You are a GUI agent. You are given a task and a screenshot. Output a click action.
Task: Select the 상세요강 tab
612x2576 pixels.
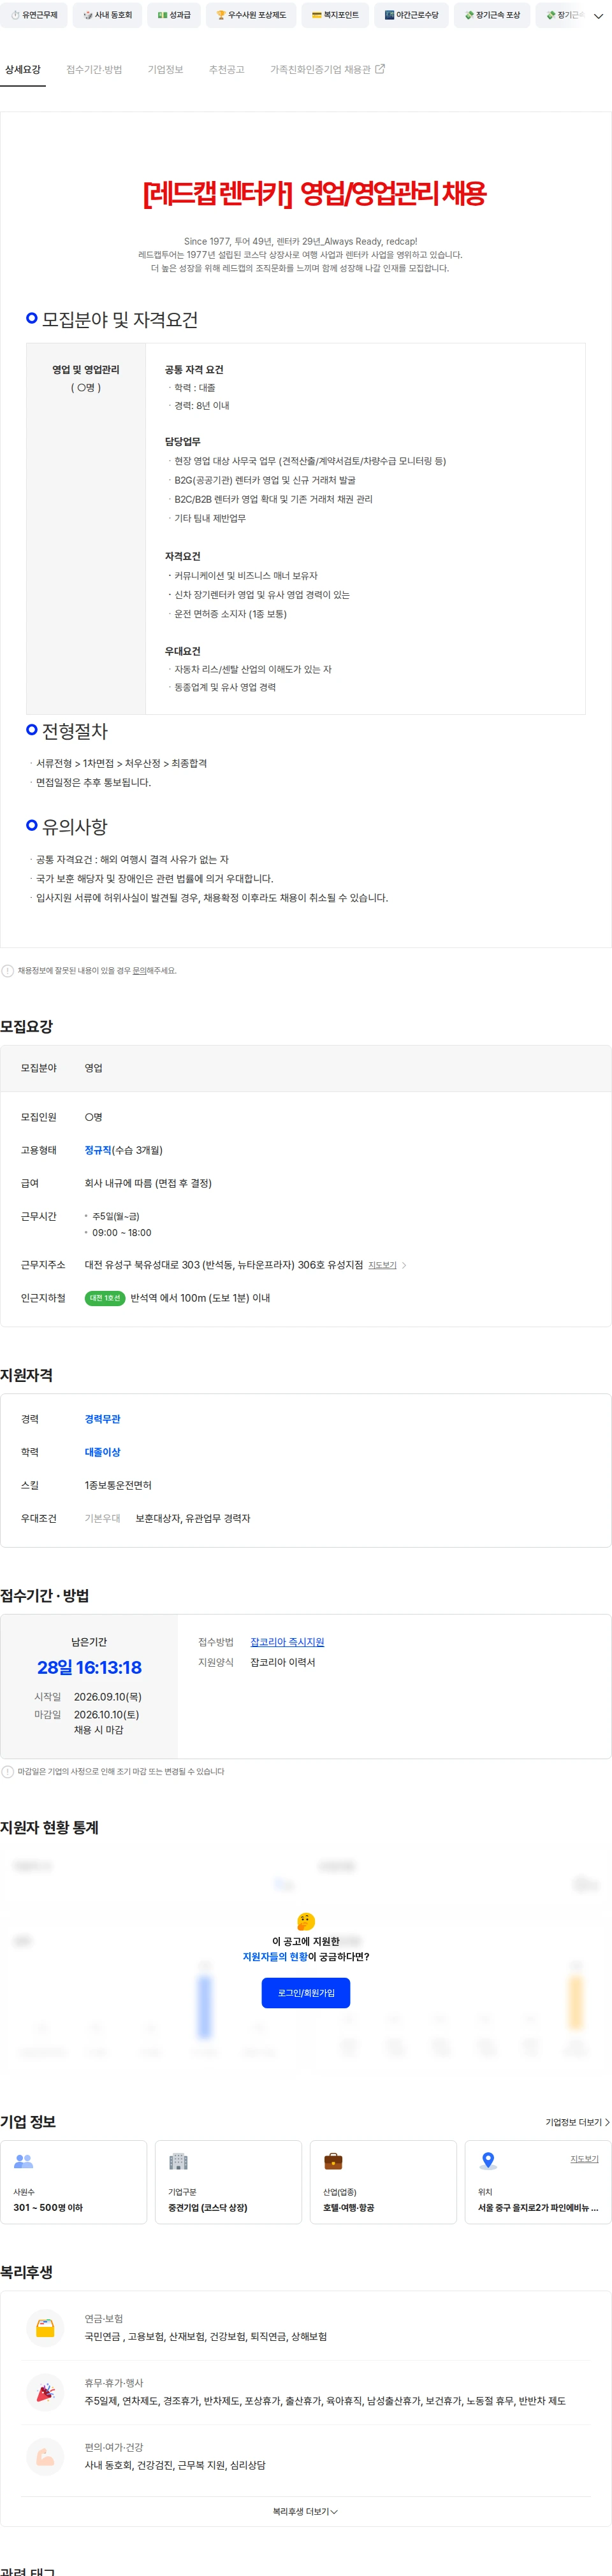pos(23,69)
